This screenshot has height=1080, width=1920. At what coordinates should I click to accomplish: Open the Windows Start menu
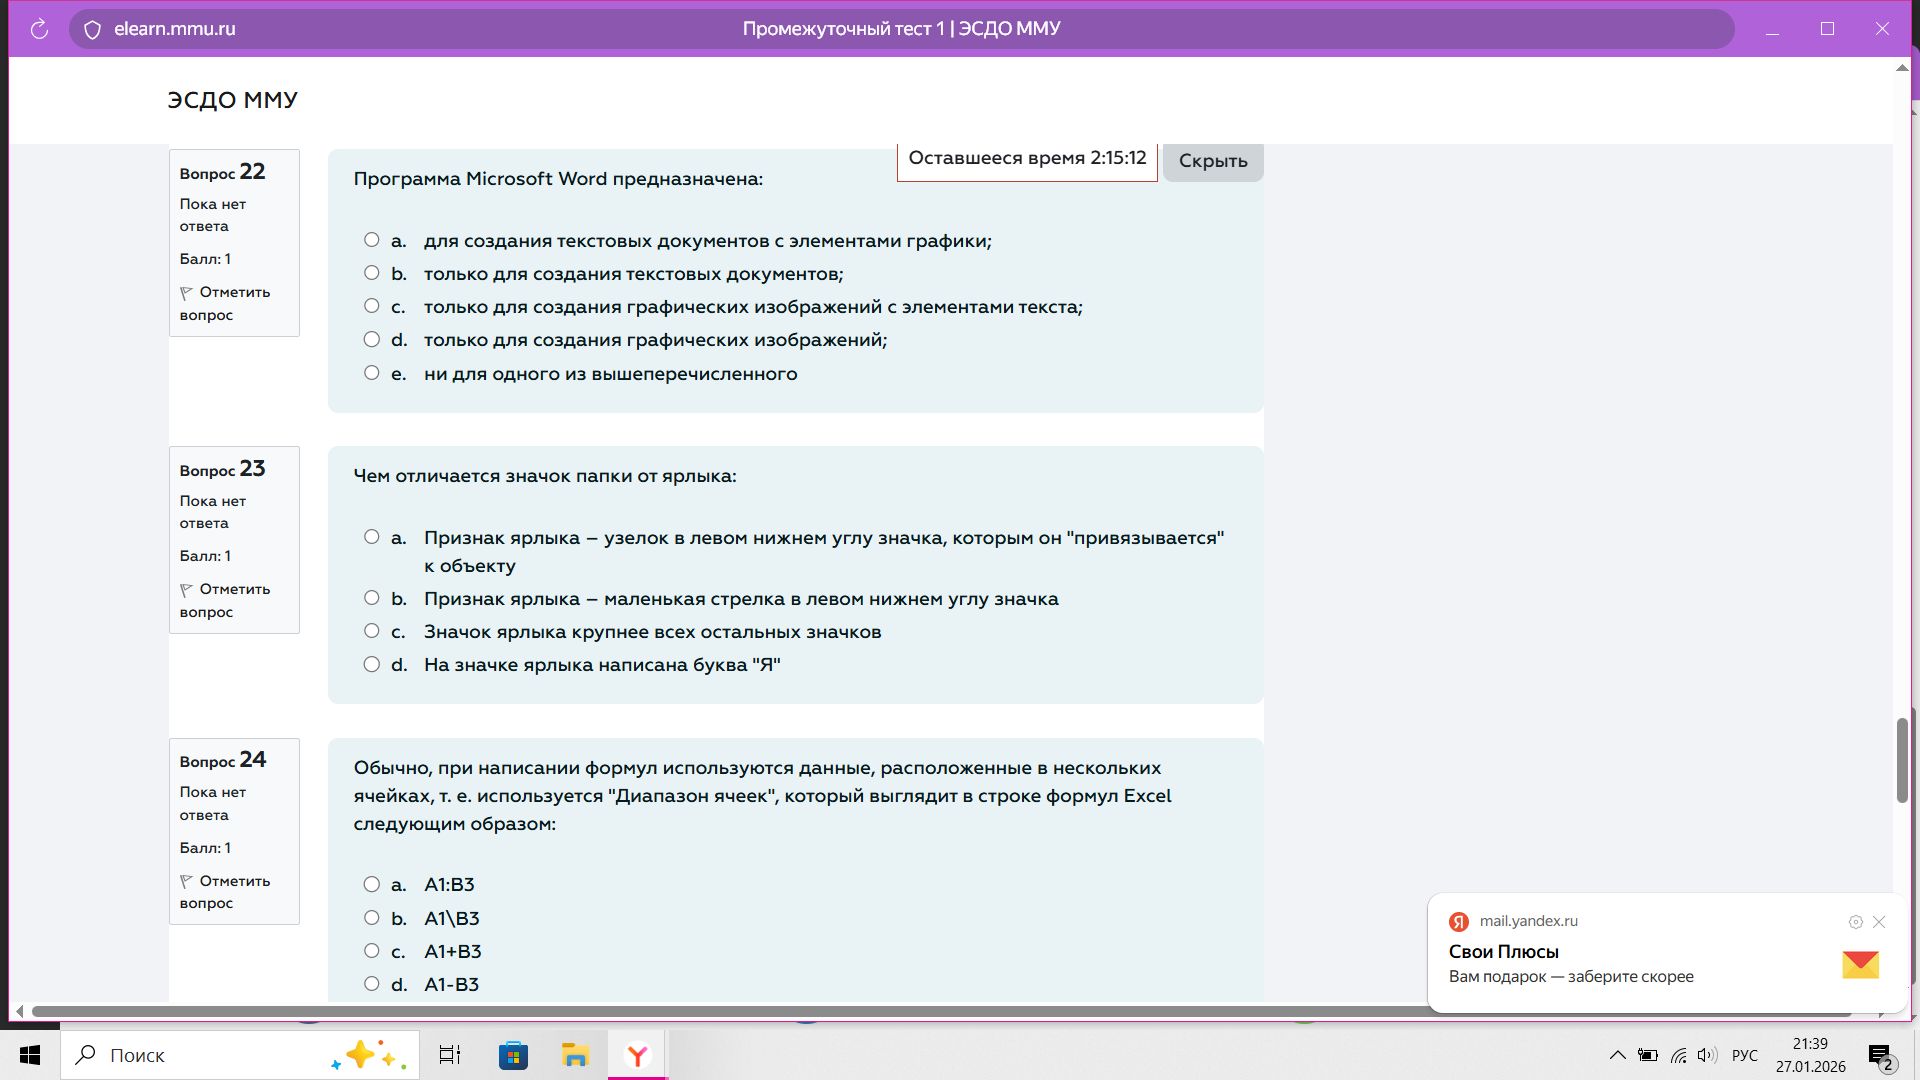point(30,1055)
